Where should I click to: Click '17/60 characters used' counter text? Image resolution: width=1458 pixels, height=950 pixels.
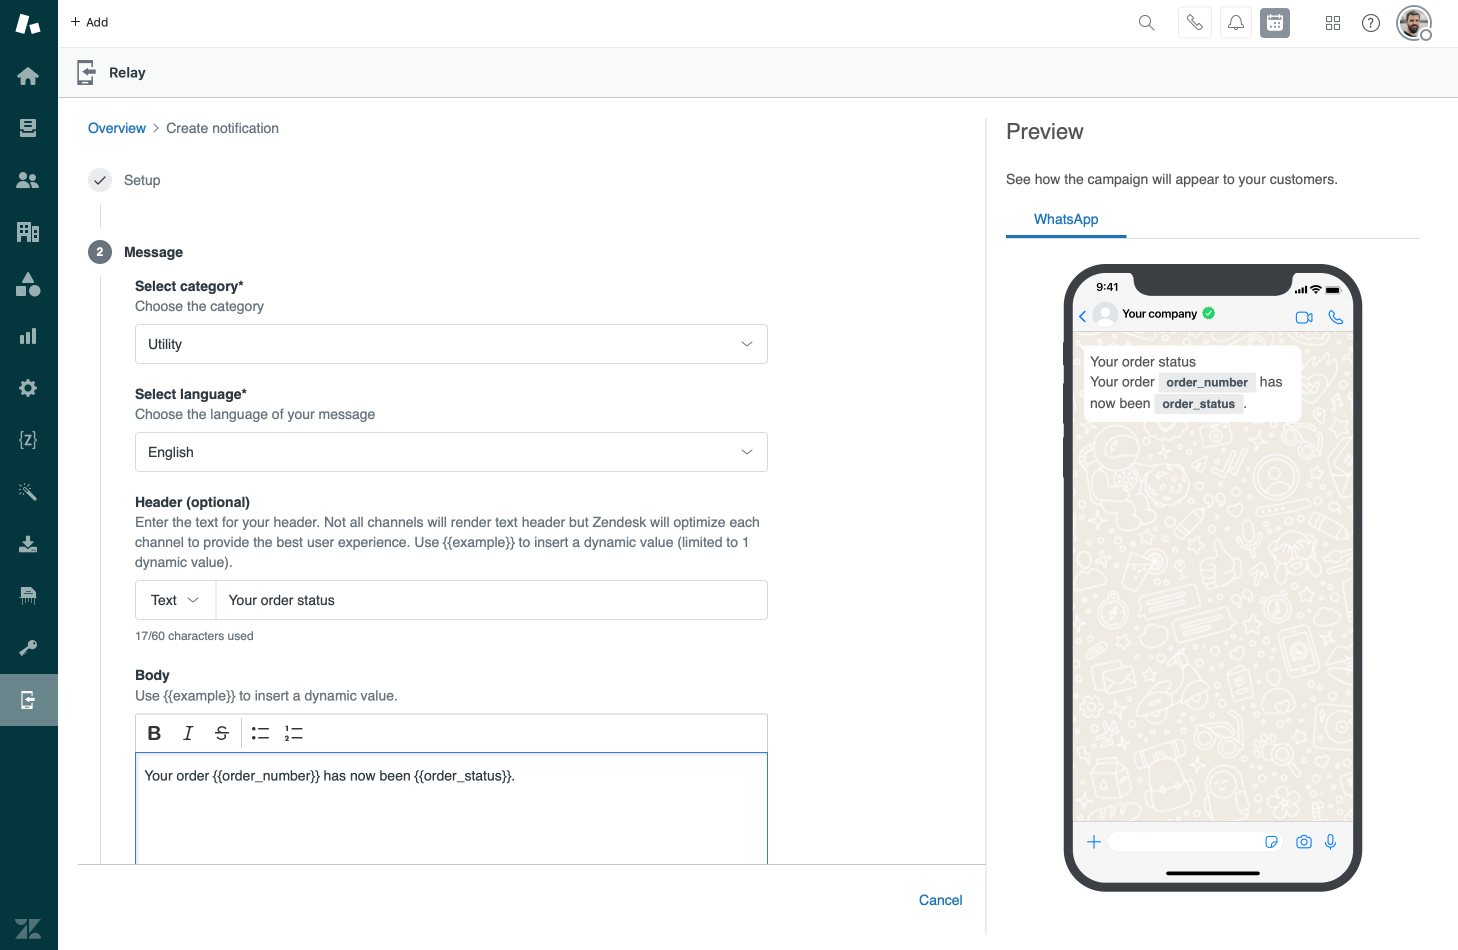point(194,636)
